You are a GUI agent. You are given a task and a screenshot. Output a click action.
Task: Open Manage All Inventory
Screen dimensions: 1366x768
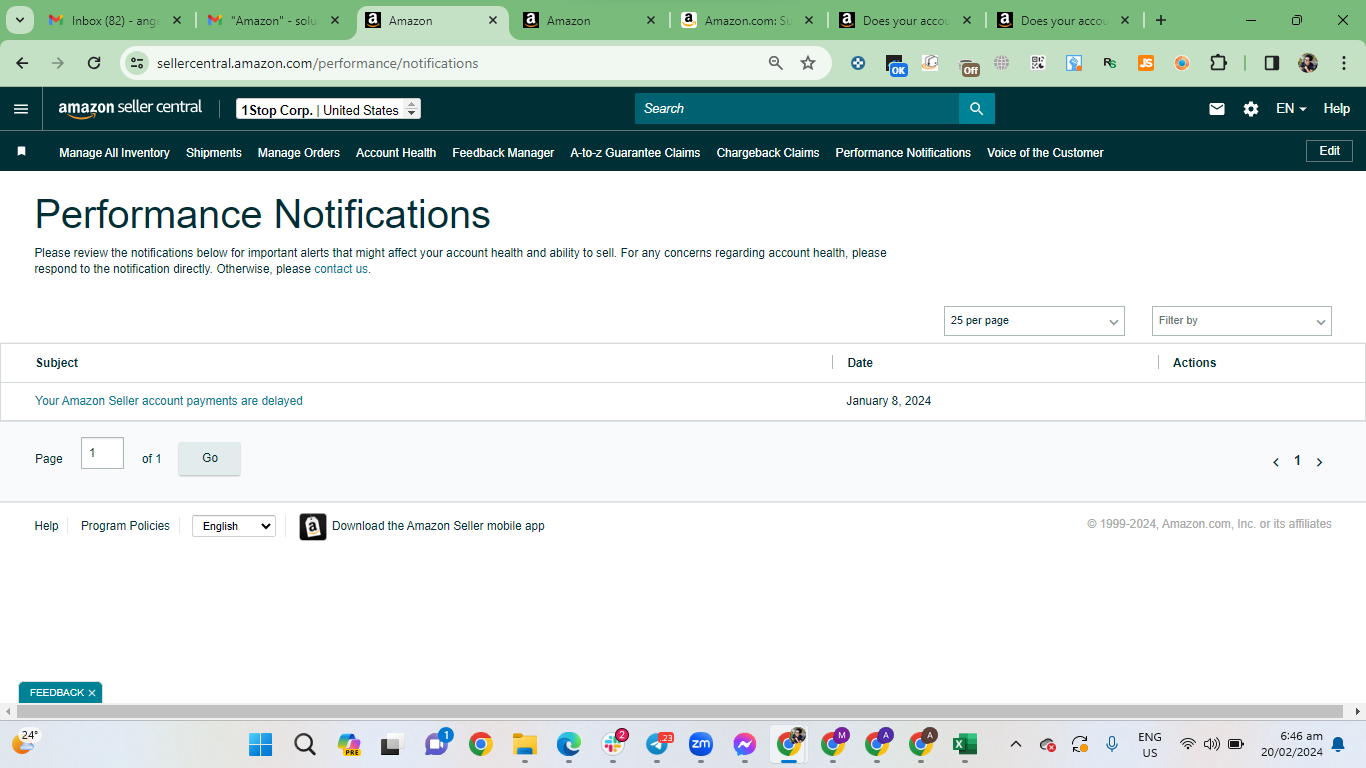point(114,153)
